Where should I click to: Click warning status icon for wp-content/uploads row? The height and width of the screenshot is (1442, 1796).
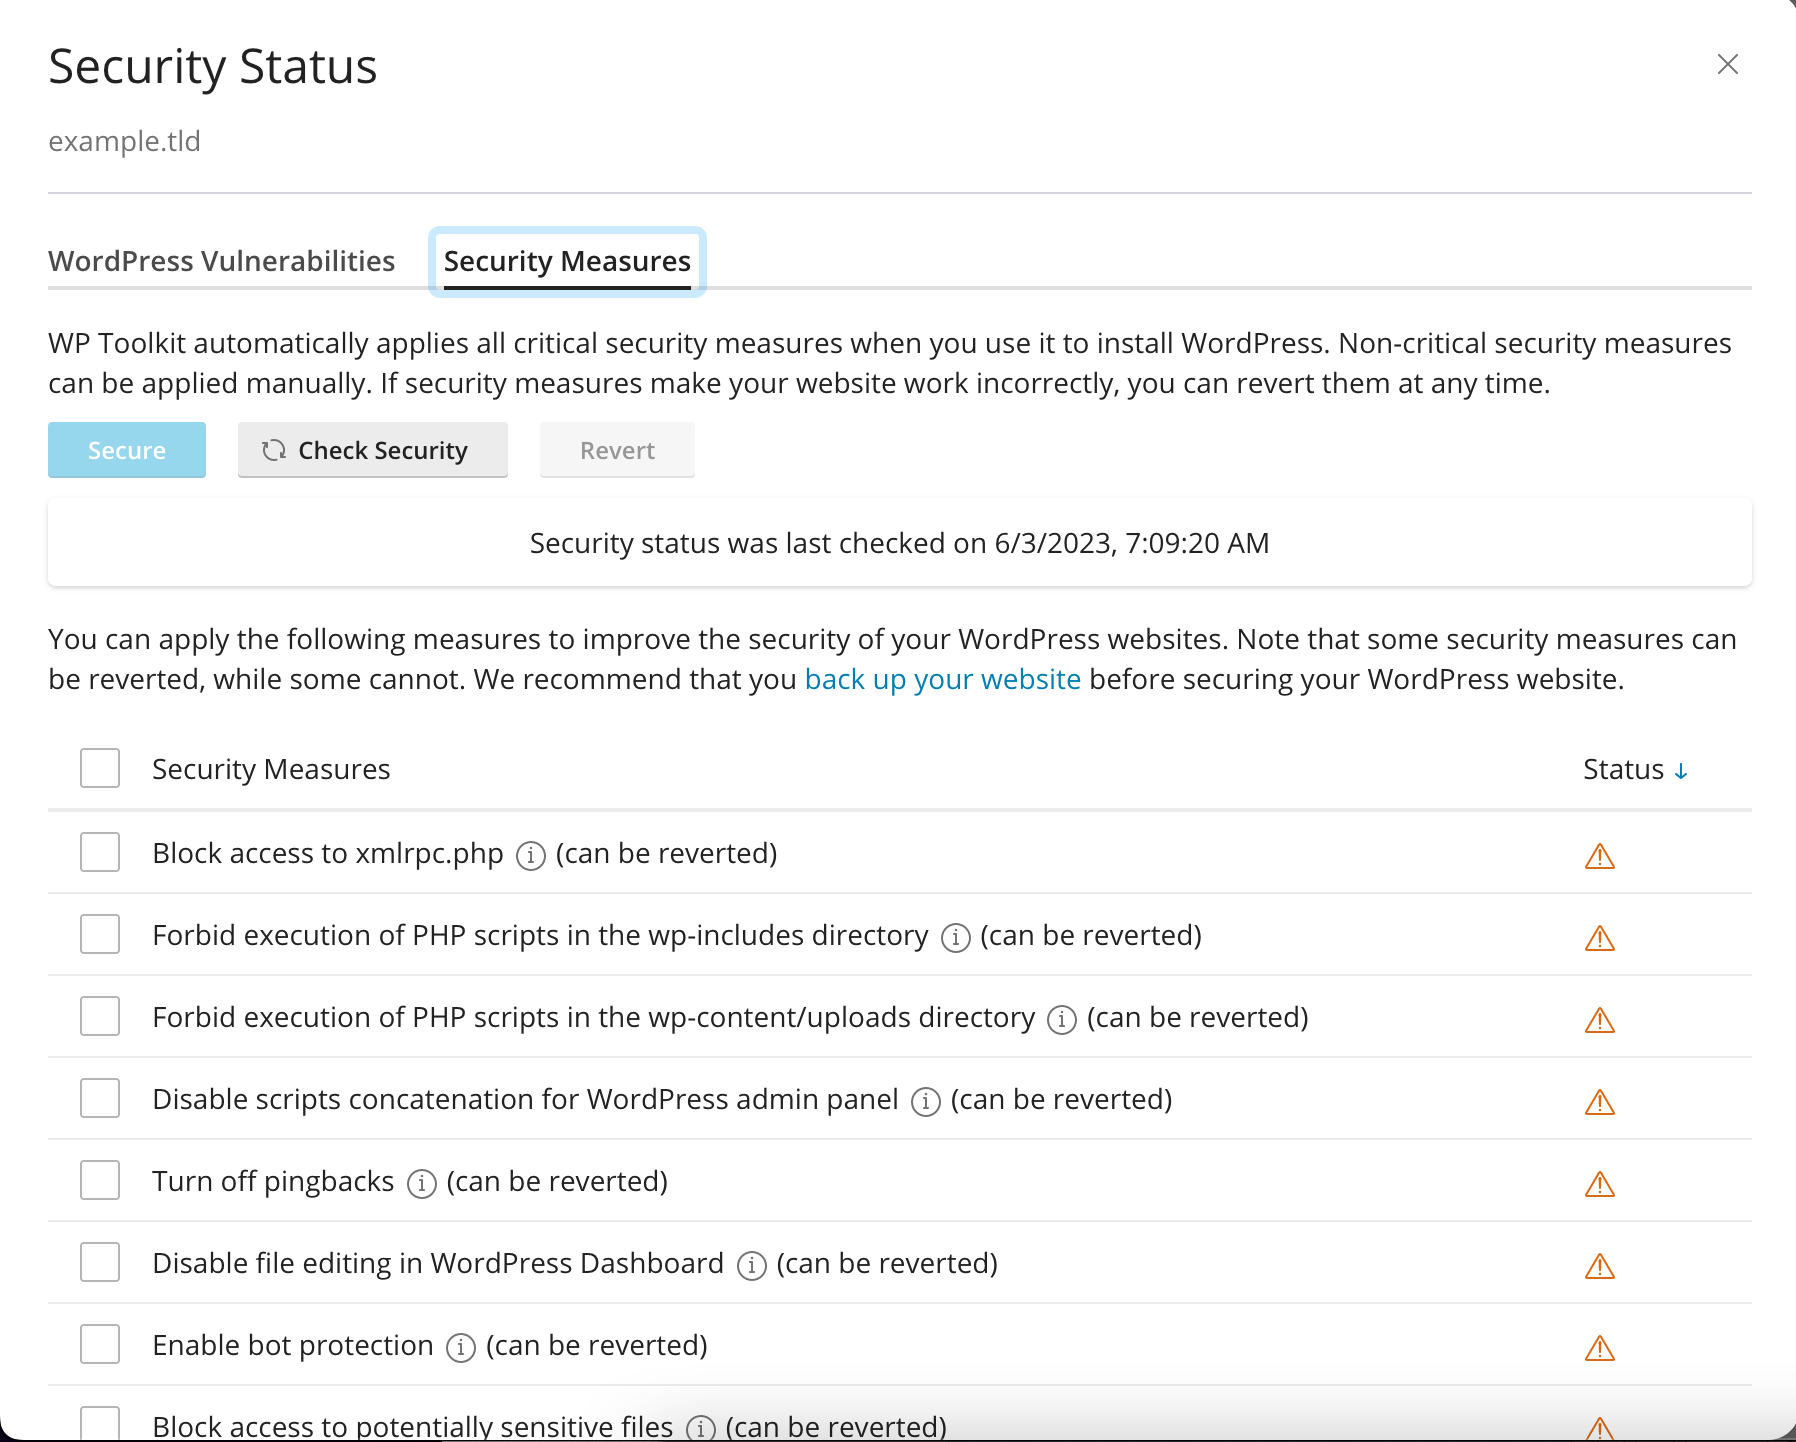tap(1600, 1020)
